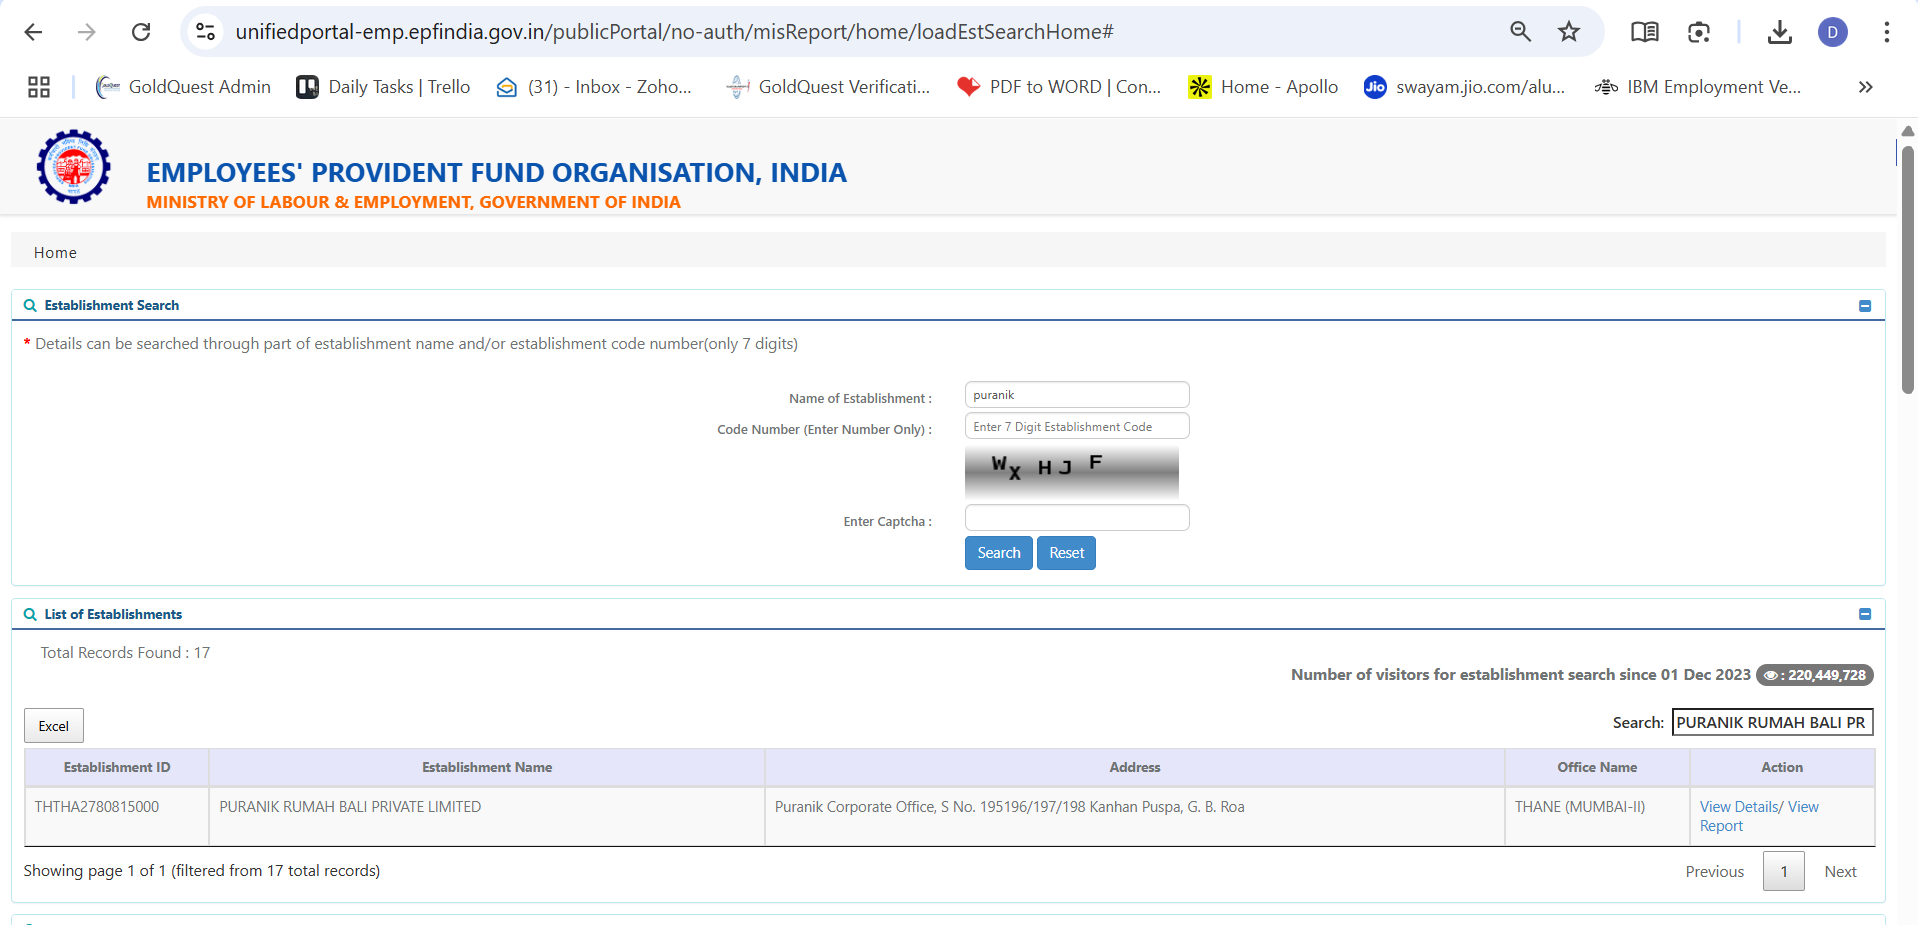Screen dimensions: 1918x925
Task: Go back using the browser back arrow
Action: (33, 32)
